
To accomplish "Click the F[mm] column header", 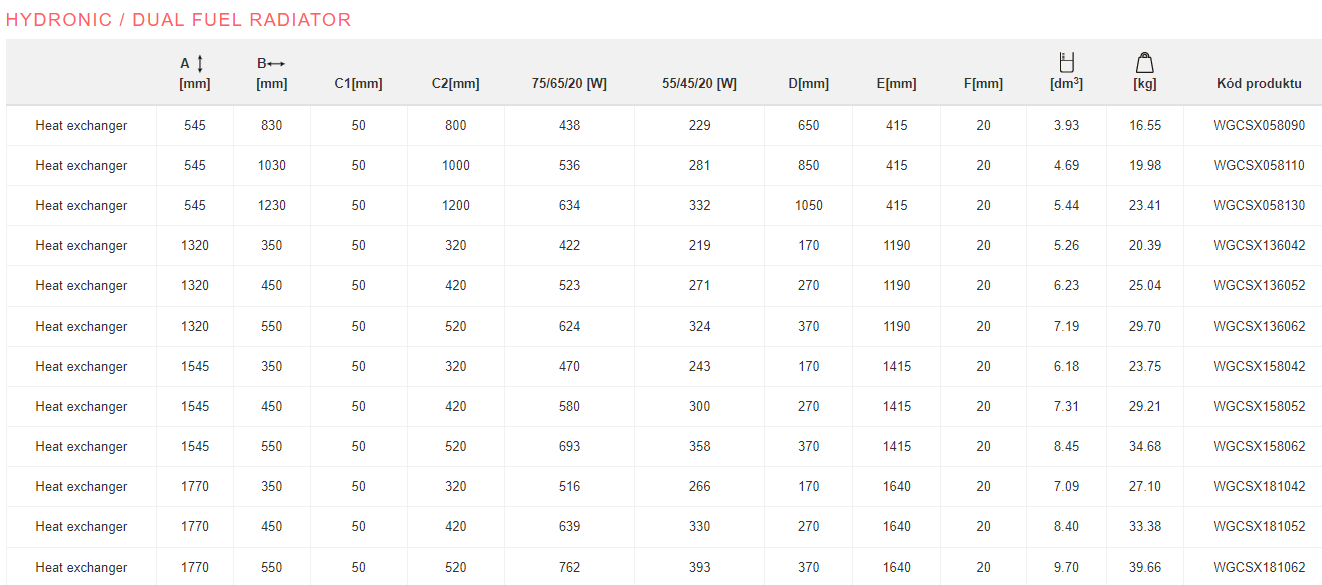I will point(983,84).
